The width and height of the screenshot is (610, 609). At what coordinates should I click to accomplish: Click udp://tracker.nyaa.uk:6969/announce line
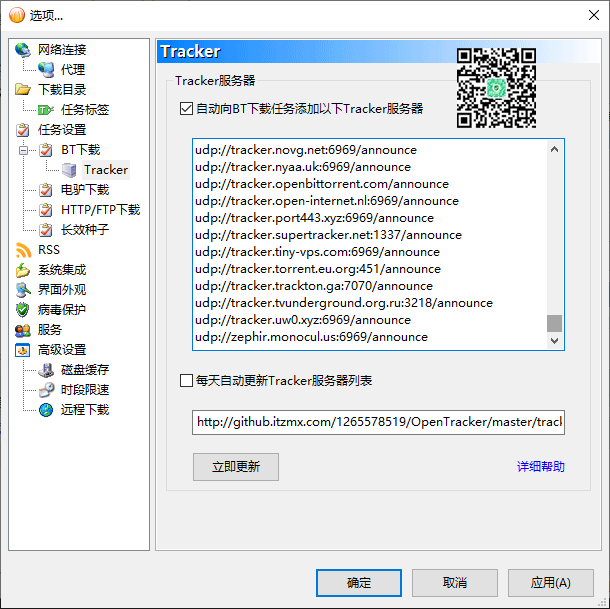tap(303, 167)
